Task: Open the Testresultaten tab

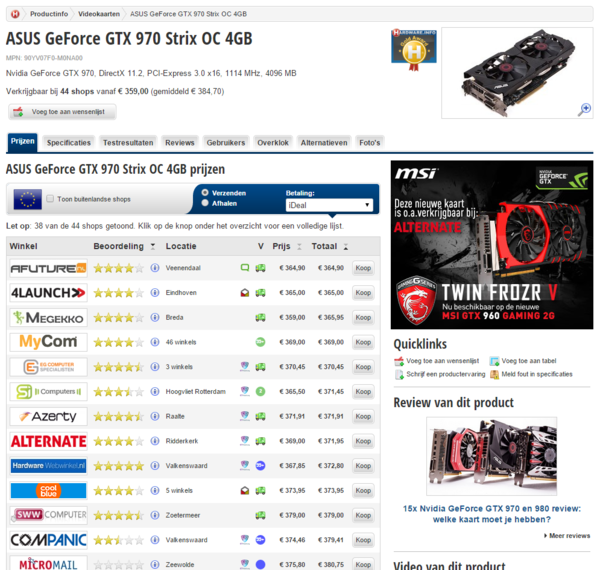Action: (128, 143)
